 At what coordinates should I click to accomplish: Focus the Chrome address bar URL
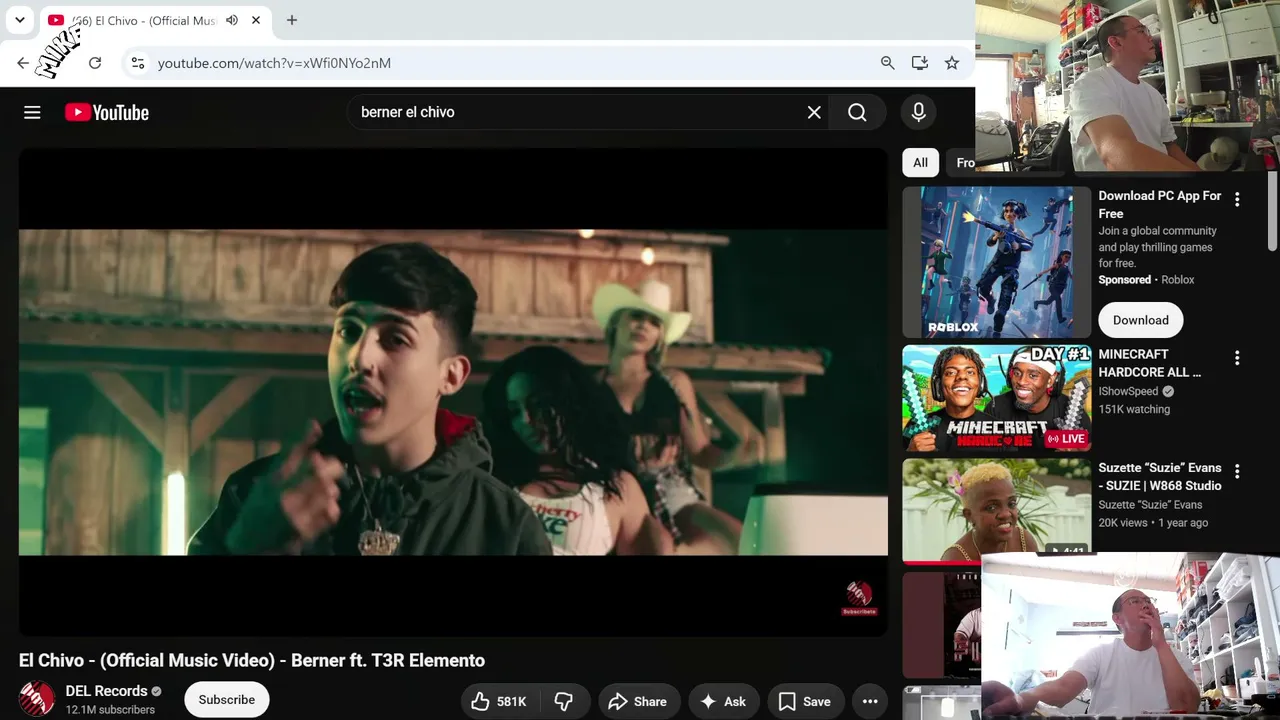(274, 63)
